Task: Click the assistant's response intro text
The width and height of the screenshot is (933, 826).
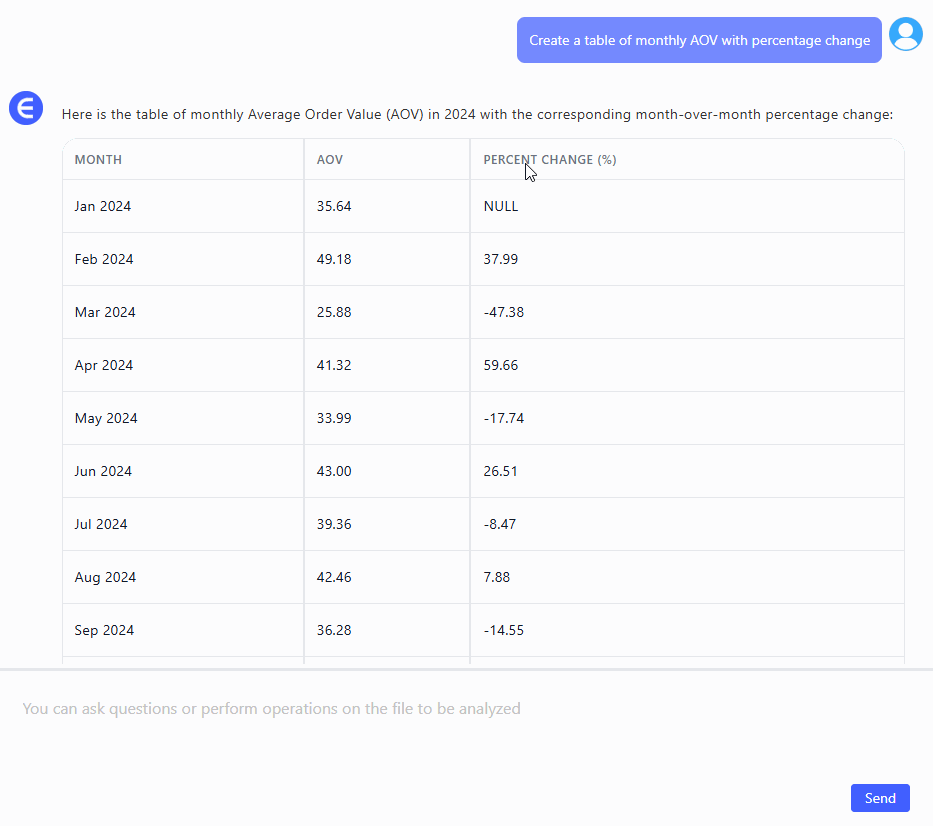Action: pos(477,115)
